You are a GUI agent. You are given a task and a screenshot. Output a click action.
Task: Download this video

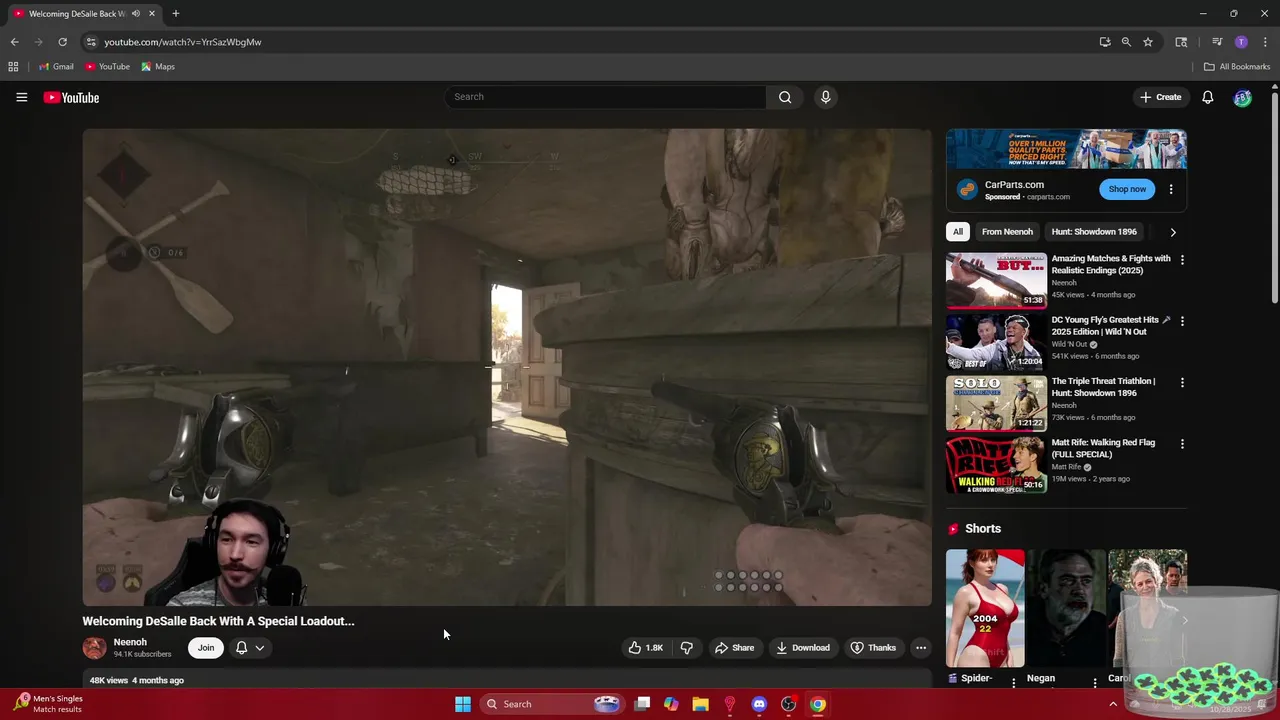803,648
